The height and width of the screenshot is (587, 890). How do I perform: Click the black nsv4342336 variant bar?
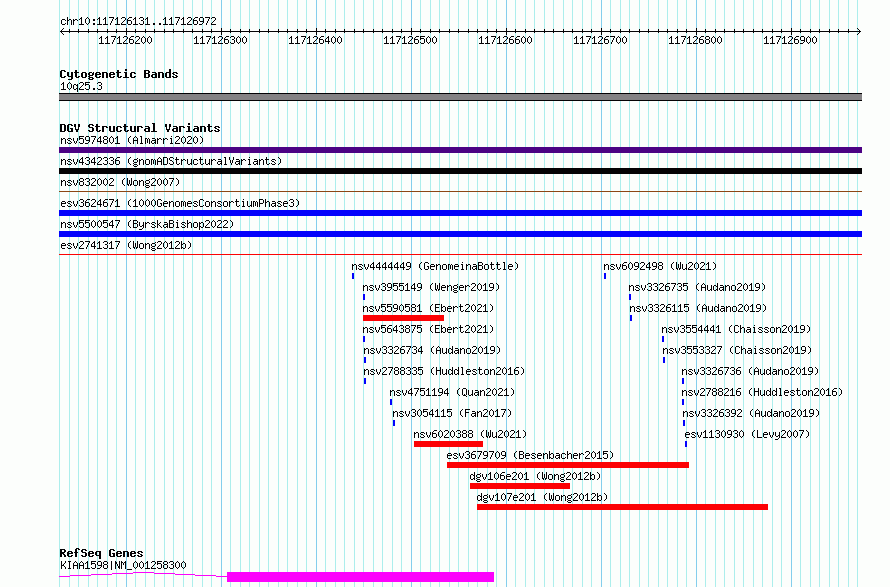pyautogui.click(x=460, y=171)
